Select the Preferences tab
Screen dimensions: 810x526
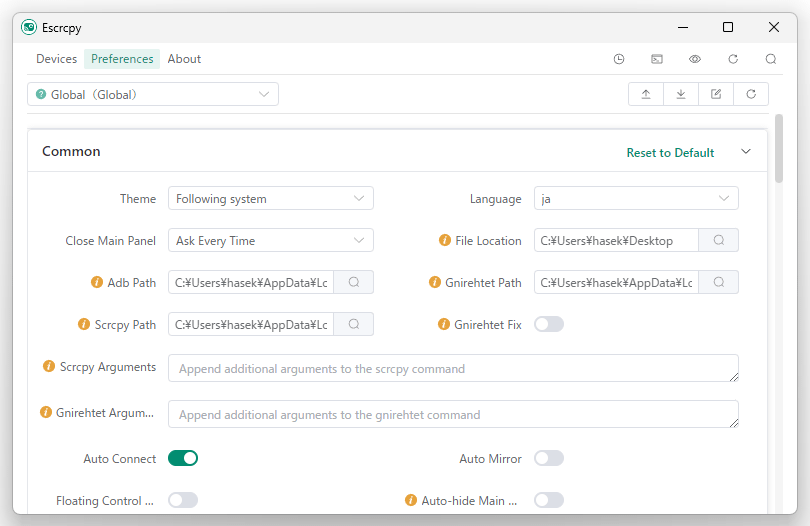coord(122,59)
